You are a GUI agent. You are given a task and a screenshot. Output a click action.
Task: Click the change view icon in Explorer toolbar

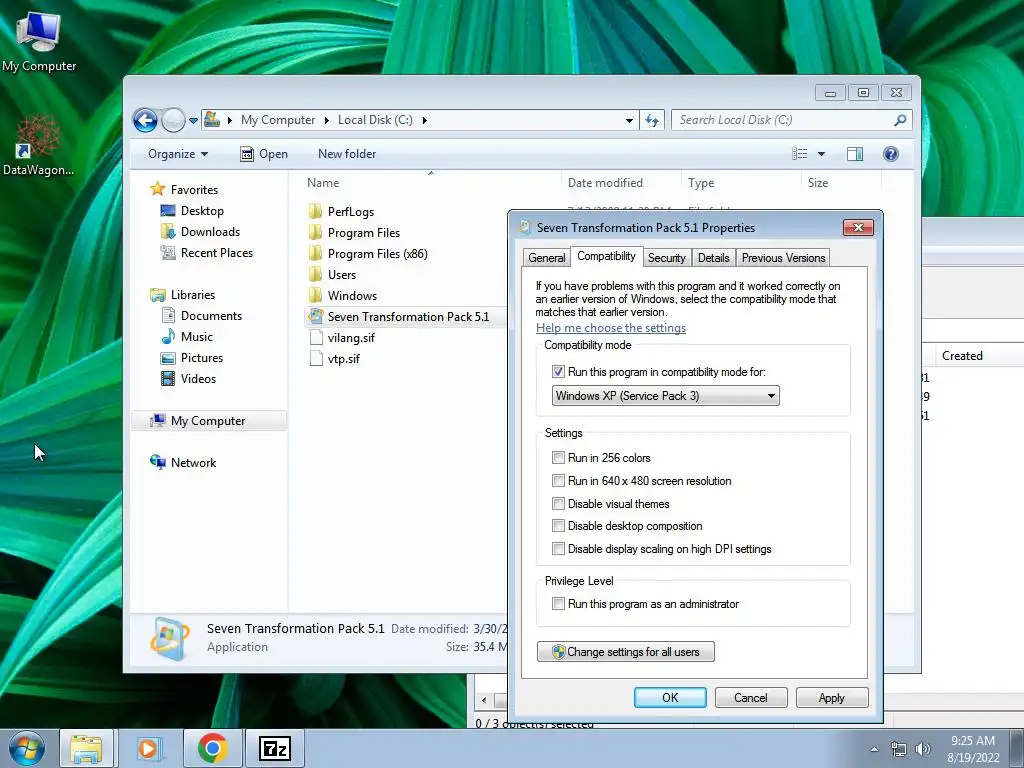tap(800, 154)
